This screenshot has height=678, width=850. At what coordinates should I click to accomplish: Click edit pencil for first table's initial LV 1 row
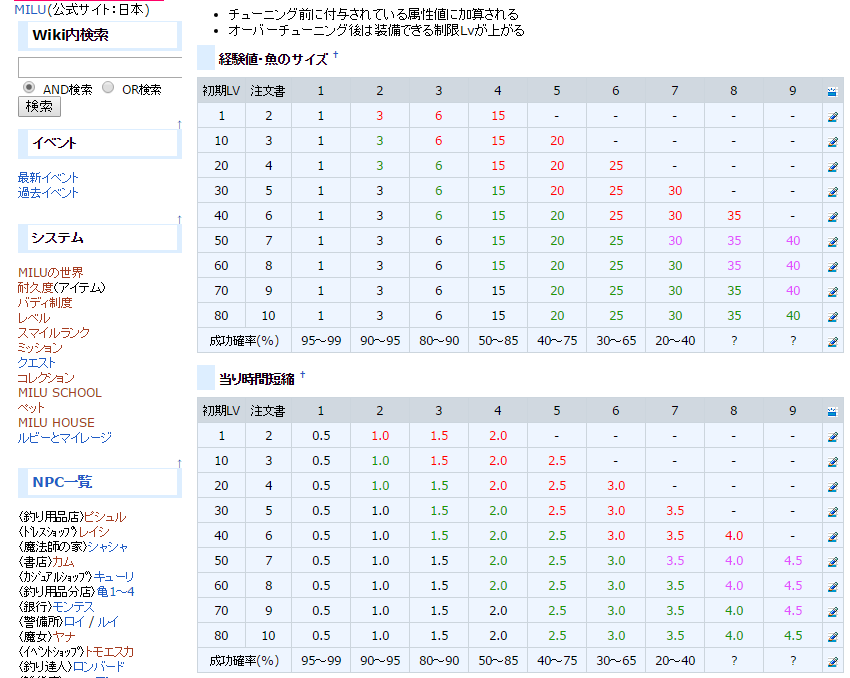(832, 116)
